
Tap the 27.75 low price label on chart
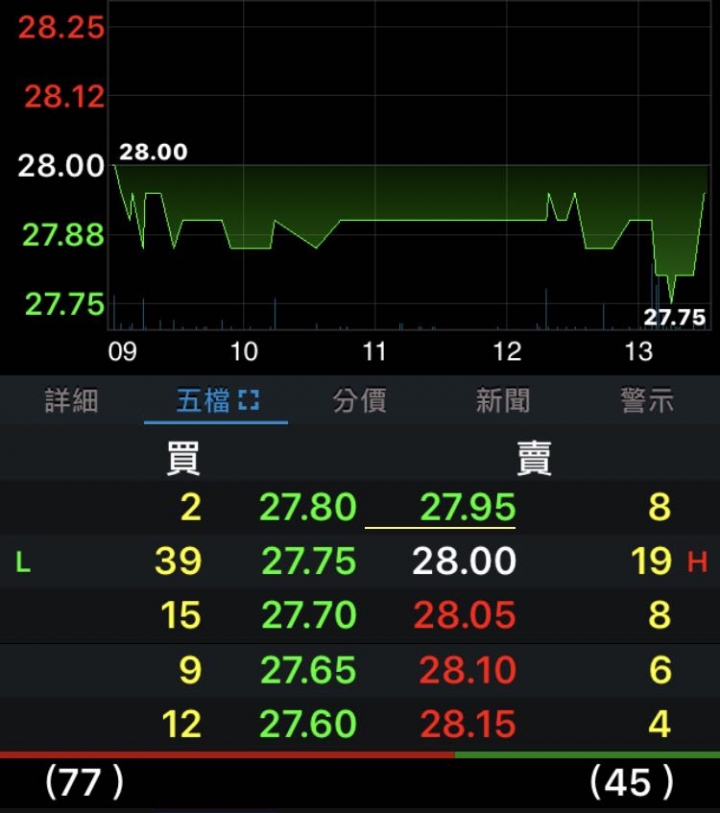[674, 317]
